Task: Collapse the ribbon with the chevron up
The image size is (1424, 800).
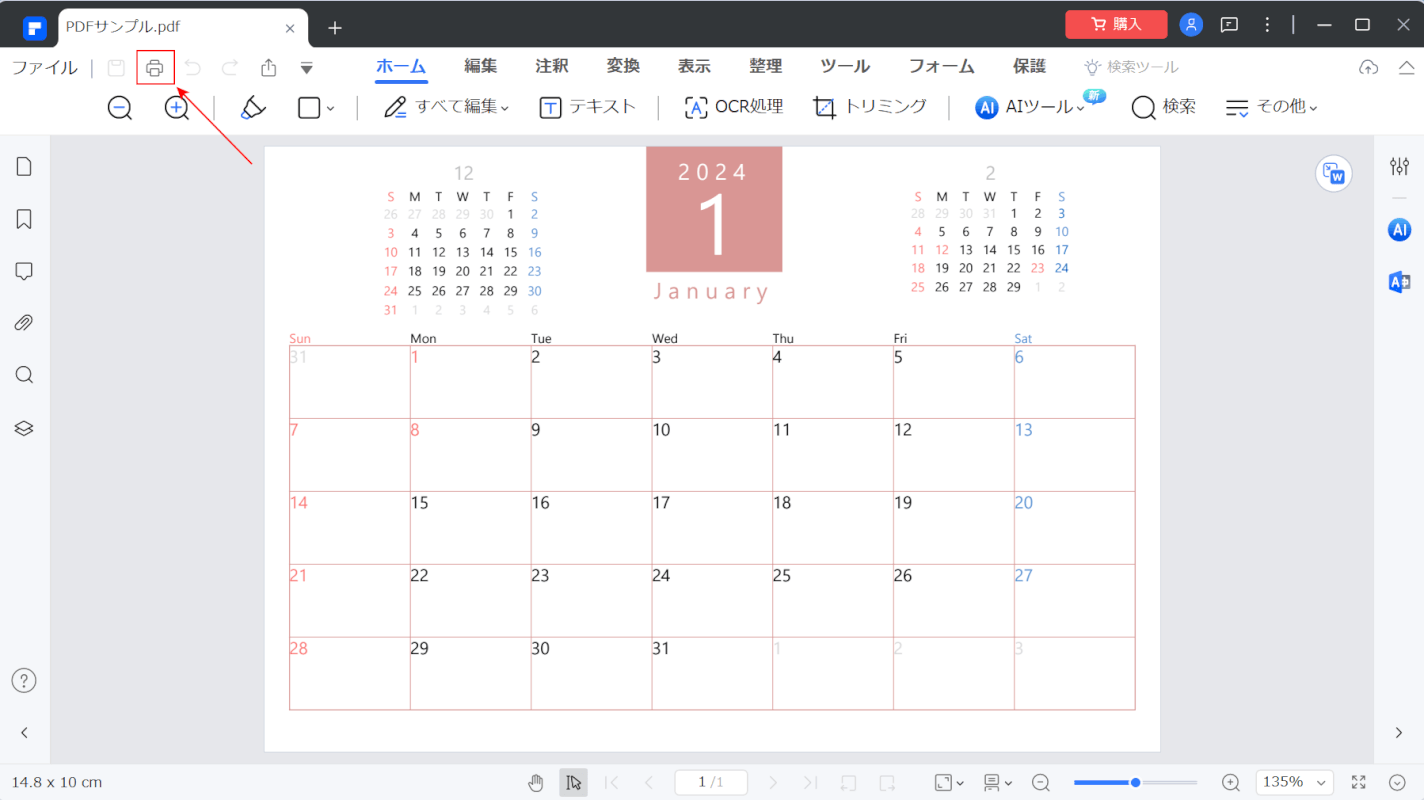Action: tap(1405, 67)
